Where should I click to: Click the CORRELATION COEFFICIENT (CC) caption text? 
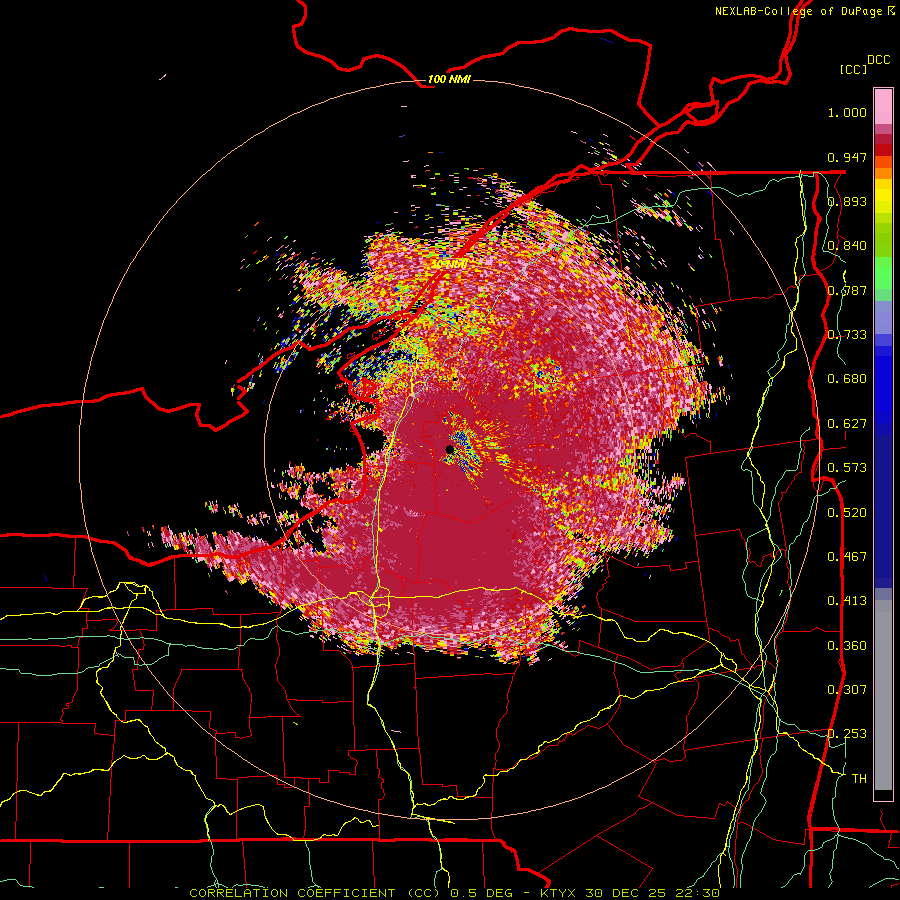pyautogui.click(x=316, y=893)
